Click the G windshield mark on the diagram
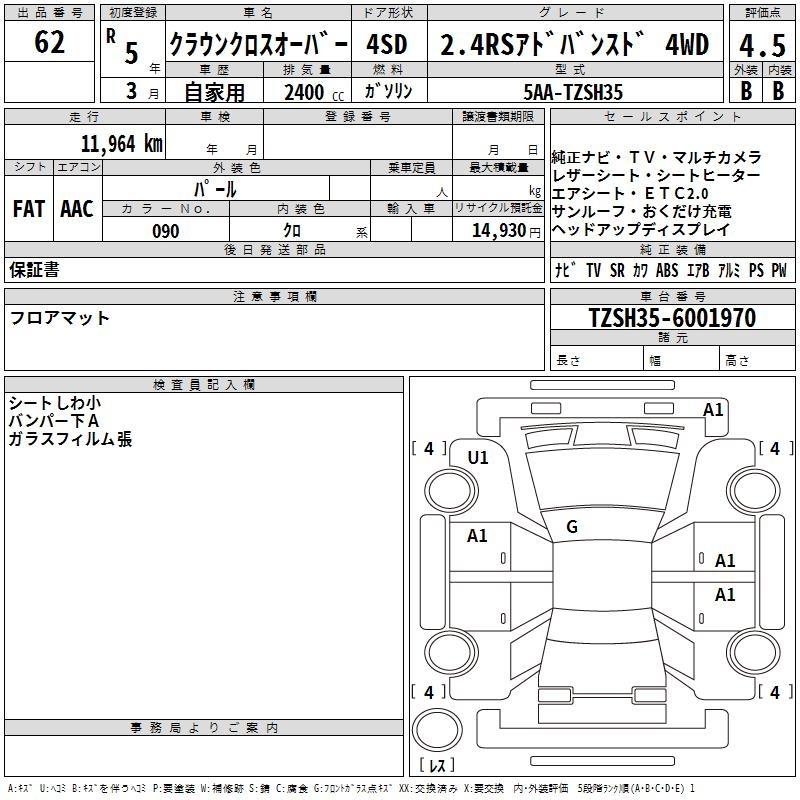Viewport: 800px width, 800px height. [571, 527]
